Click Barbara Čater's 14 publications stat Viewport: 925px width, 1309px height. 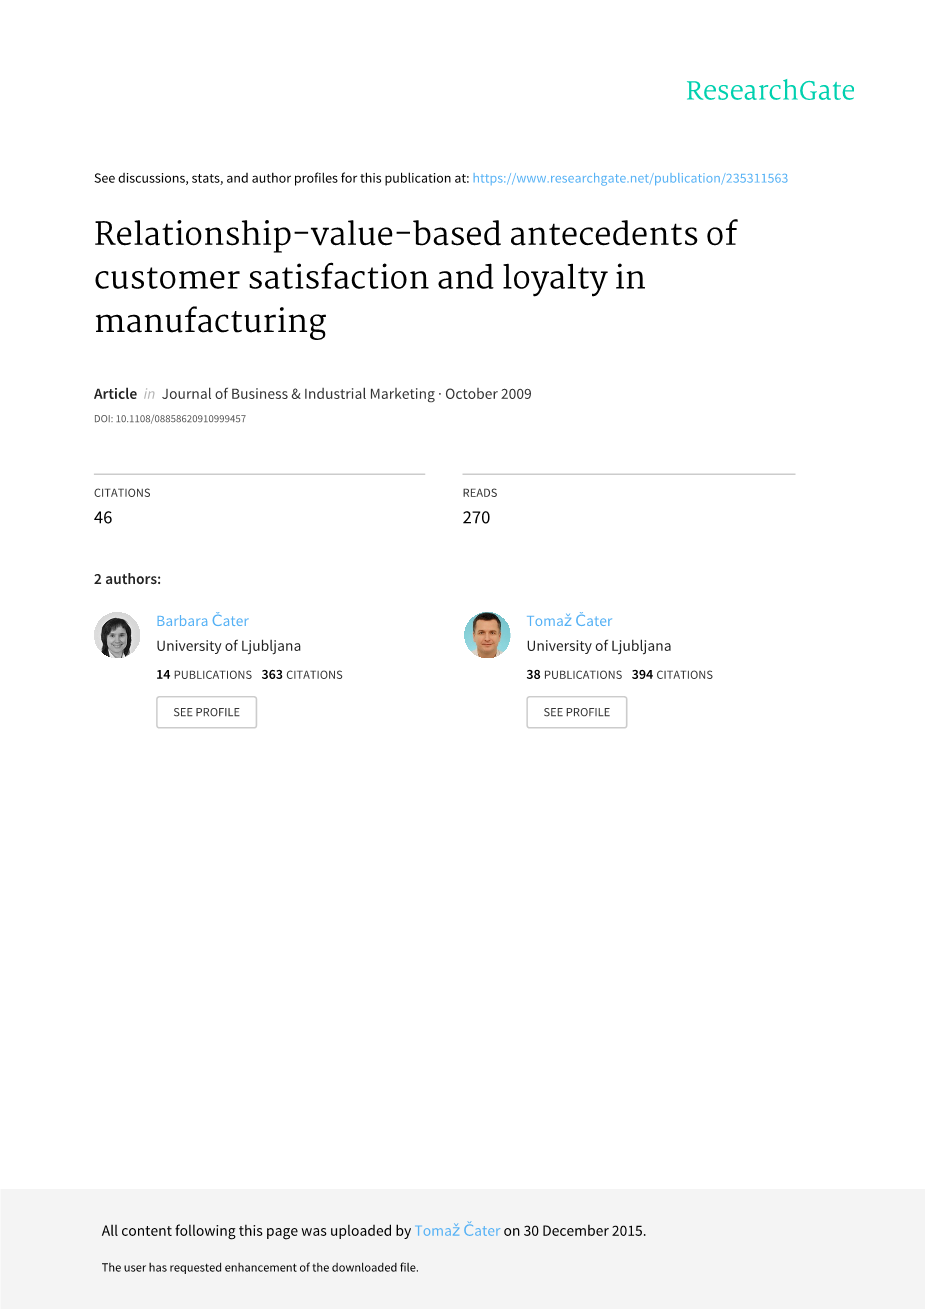click(204, 675)
